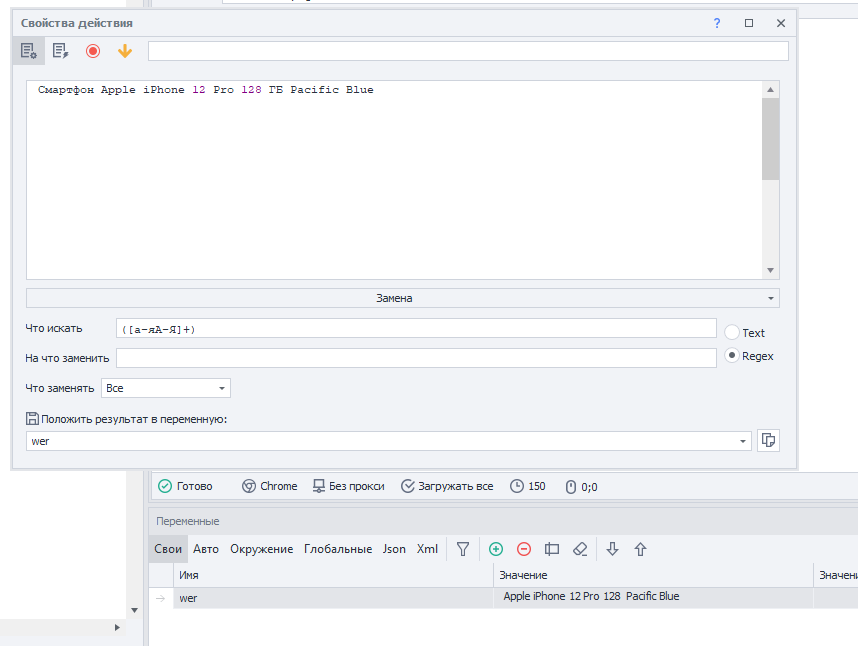Select the Regex radio button
The image size is (858, 646).
[x=732, y=356]
